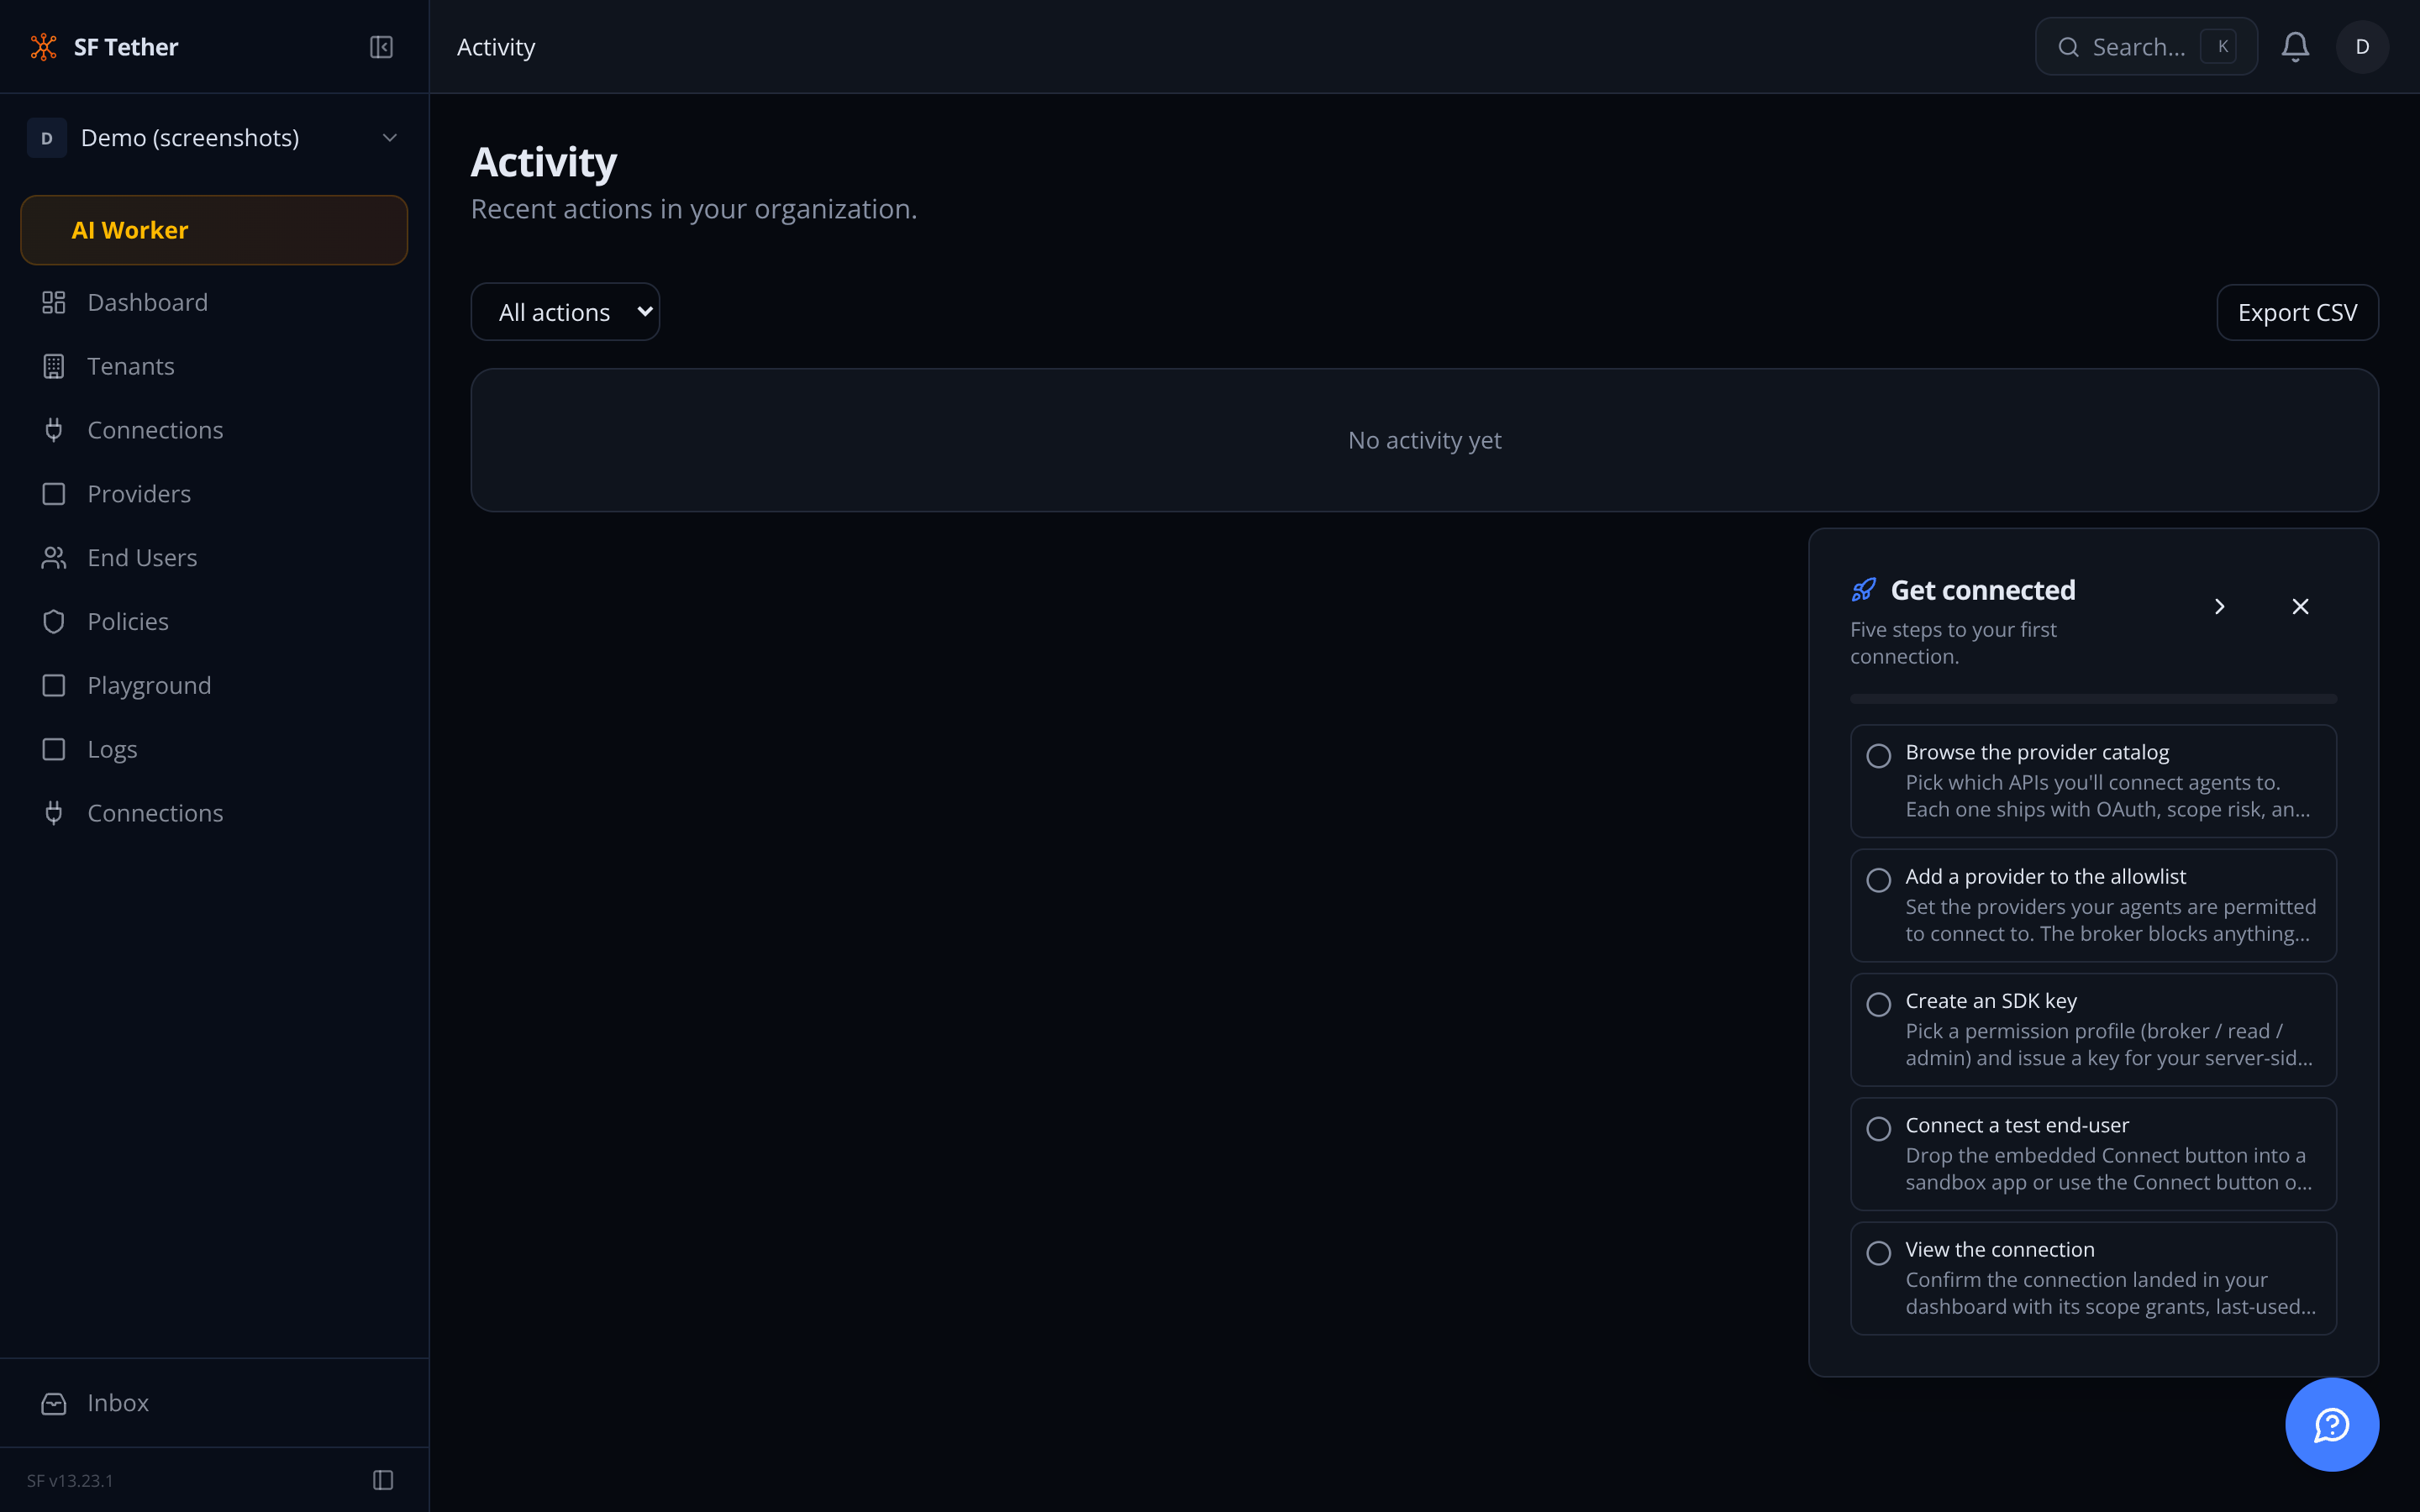Open Playground page

[214, 686]
